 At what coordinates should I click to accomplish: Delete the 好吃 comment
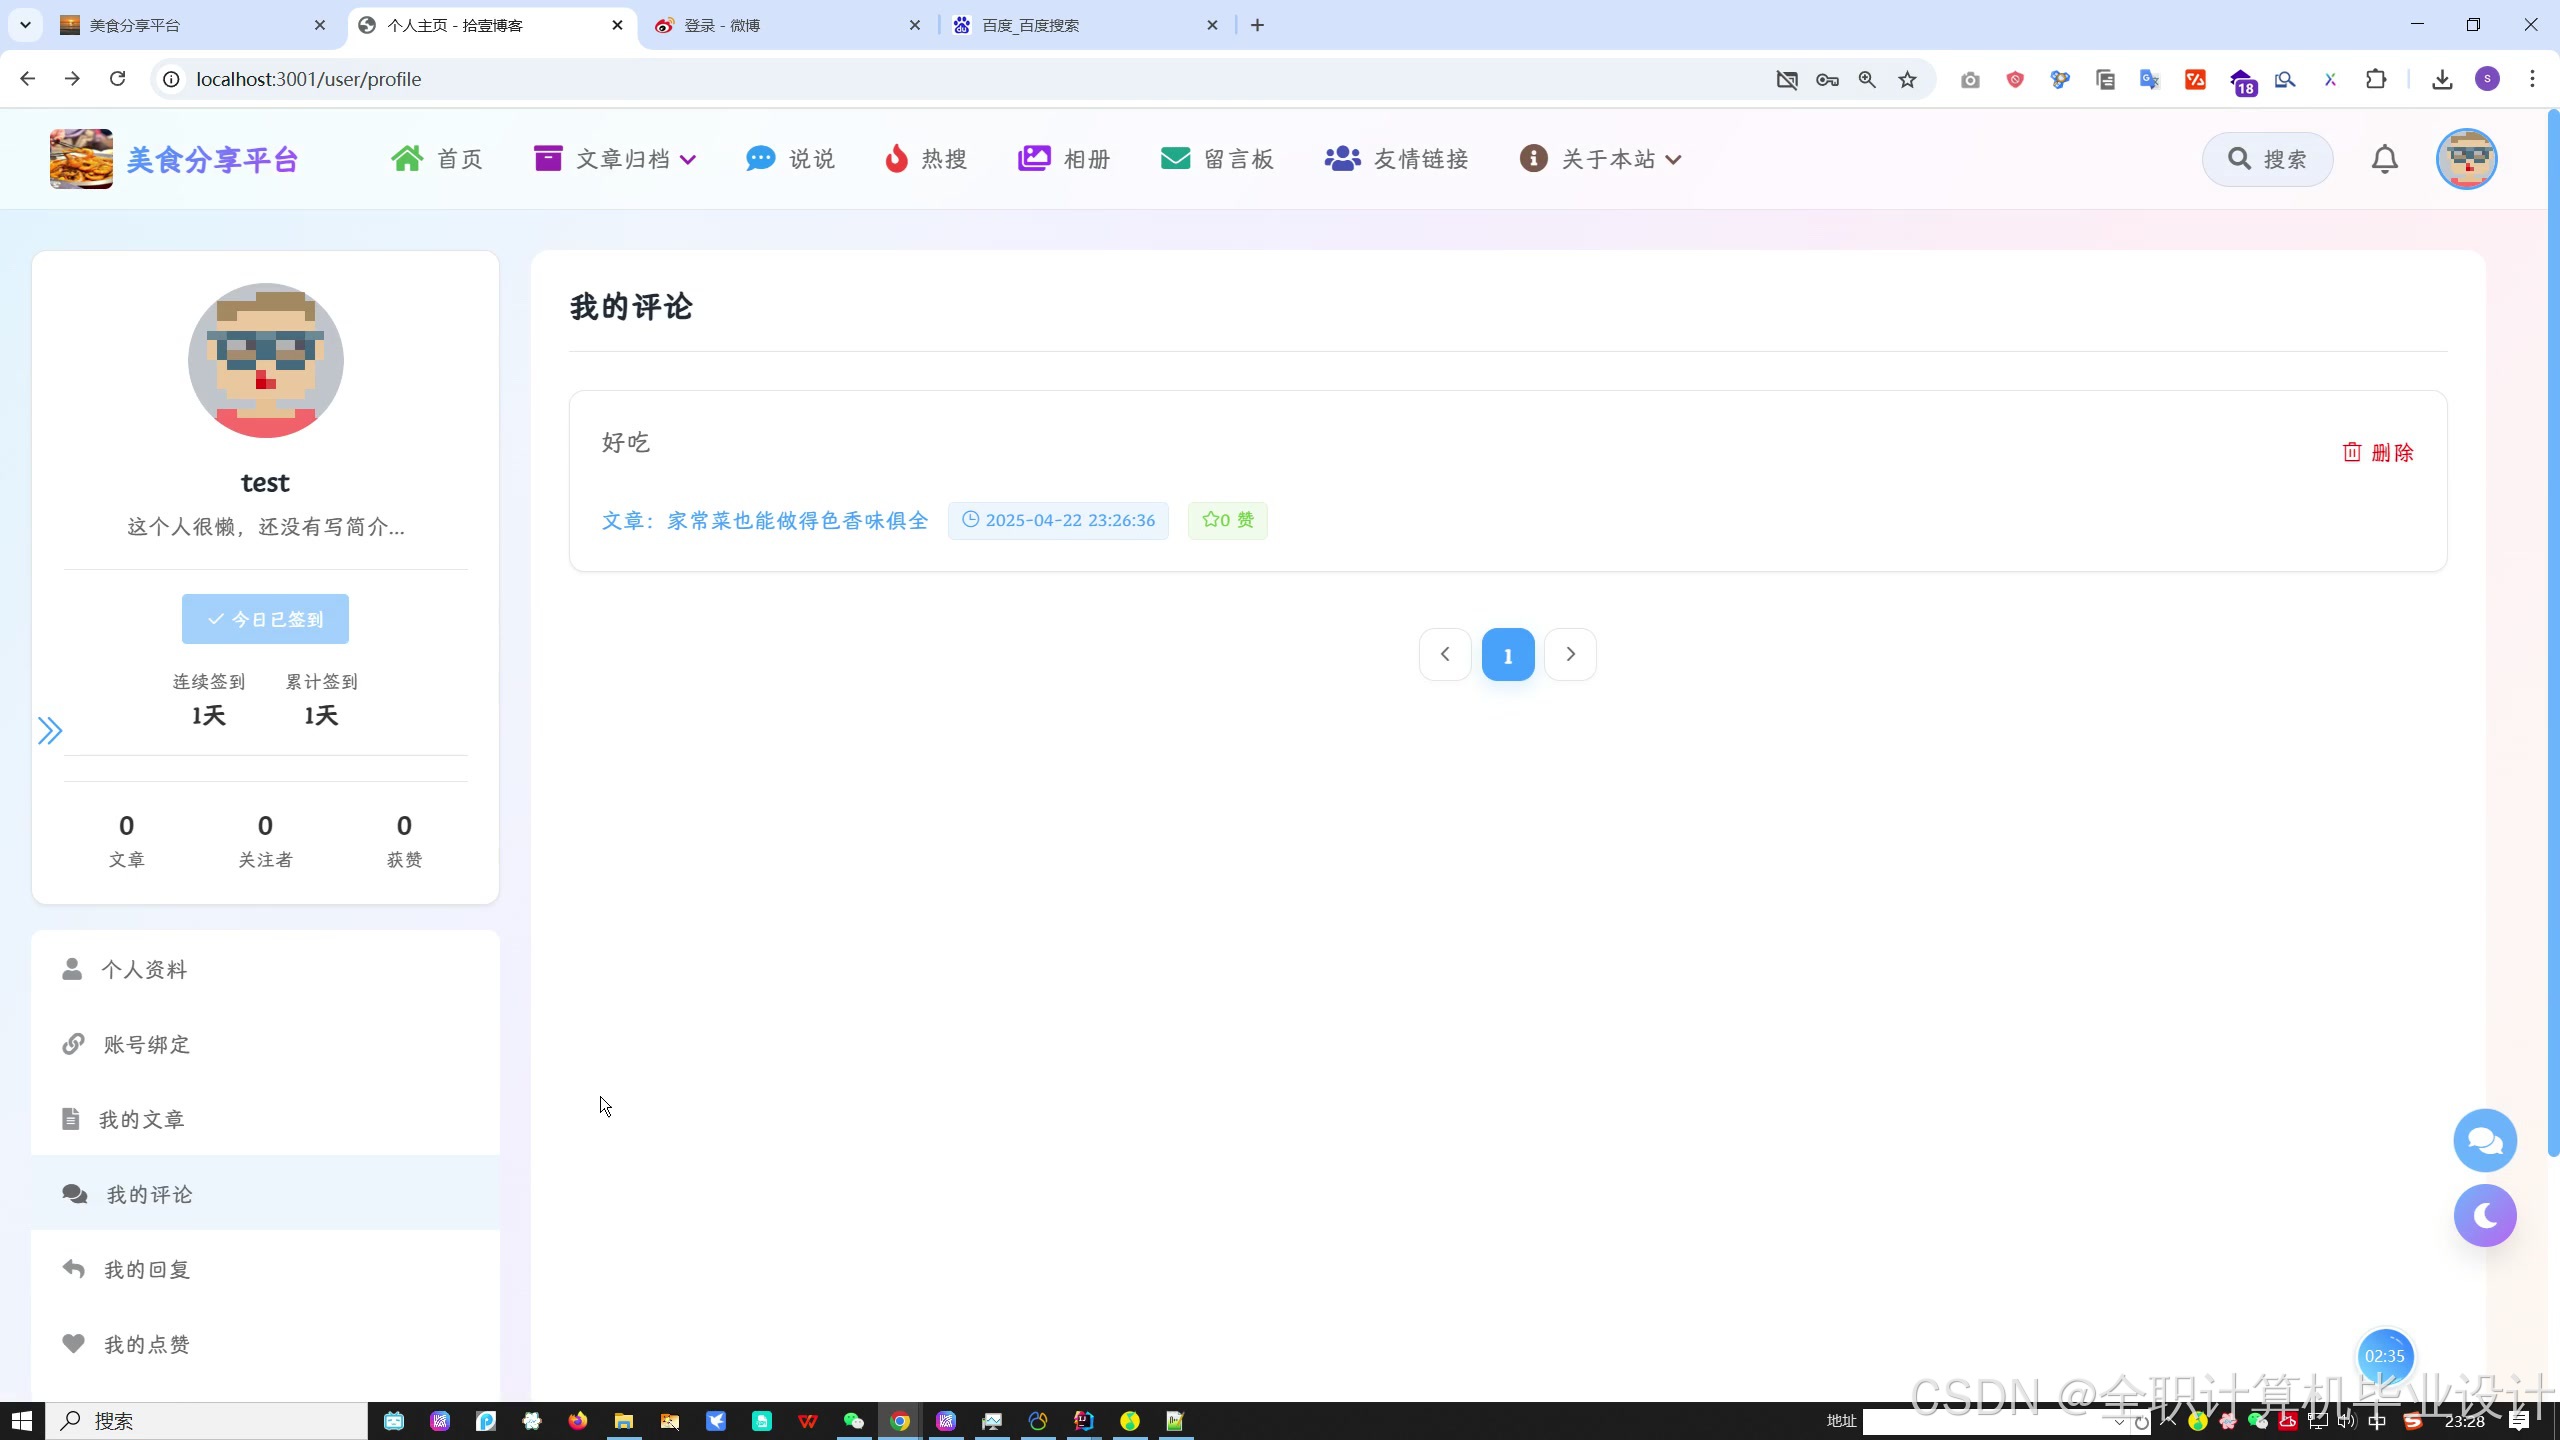(2378, 453)
